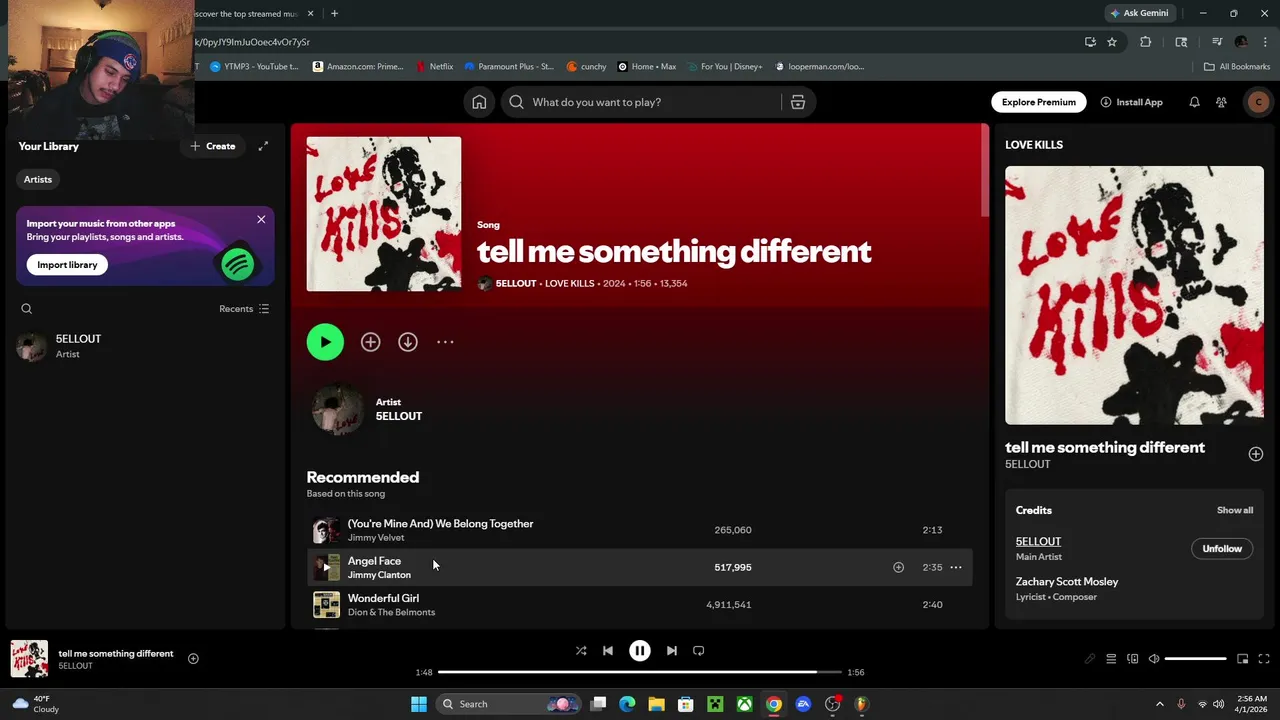1280x720 pixels.
Task: Play the song with green play button
Action: [325, 342]
